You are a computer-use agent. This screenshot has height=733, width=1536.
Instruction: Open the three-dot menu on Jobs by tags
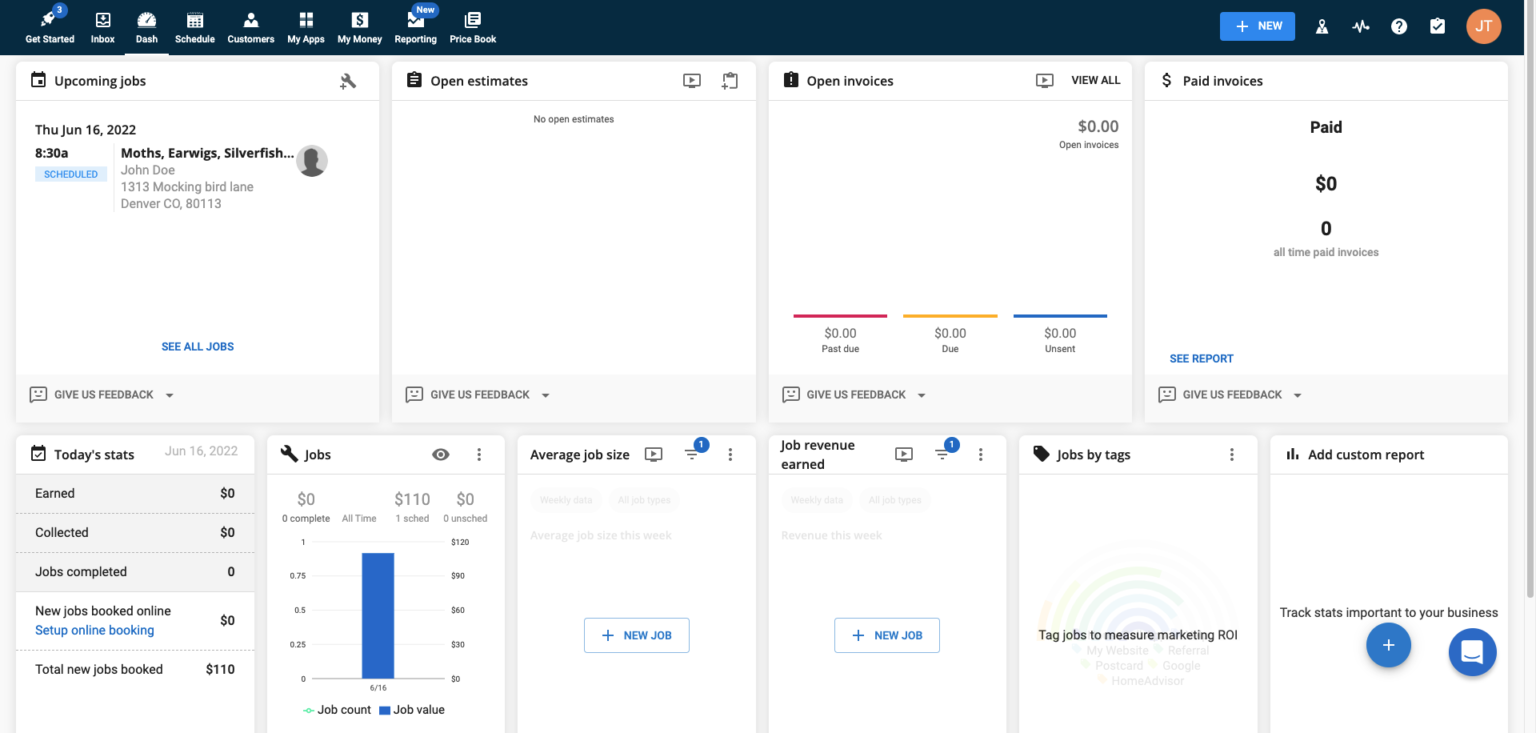tap(1231, 454)
